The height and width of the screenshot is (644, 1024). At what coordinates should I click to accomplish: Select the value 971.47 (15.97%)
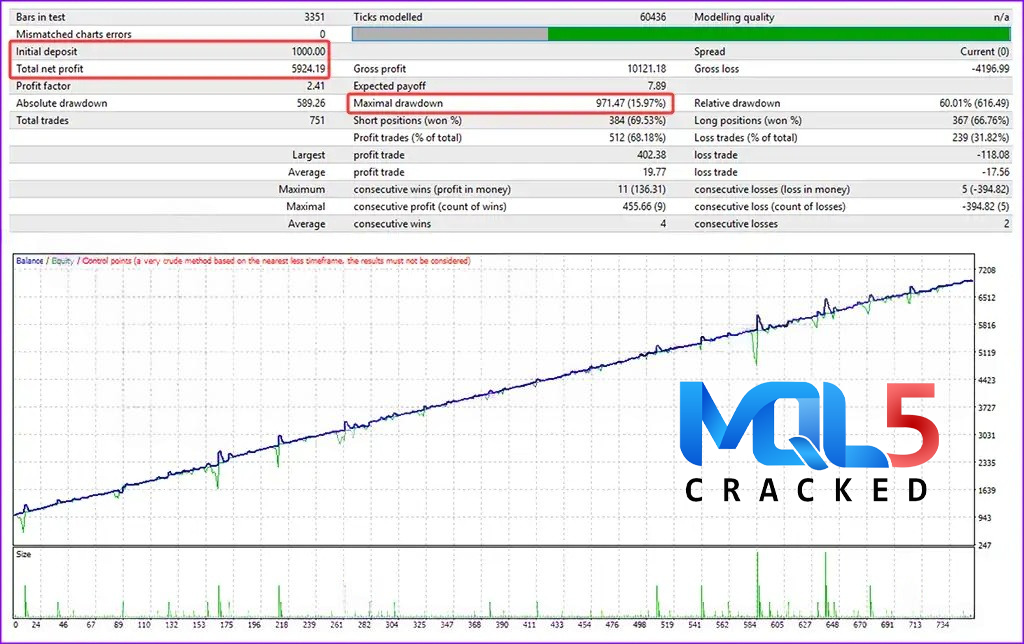coord(631,103)
